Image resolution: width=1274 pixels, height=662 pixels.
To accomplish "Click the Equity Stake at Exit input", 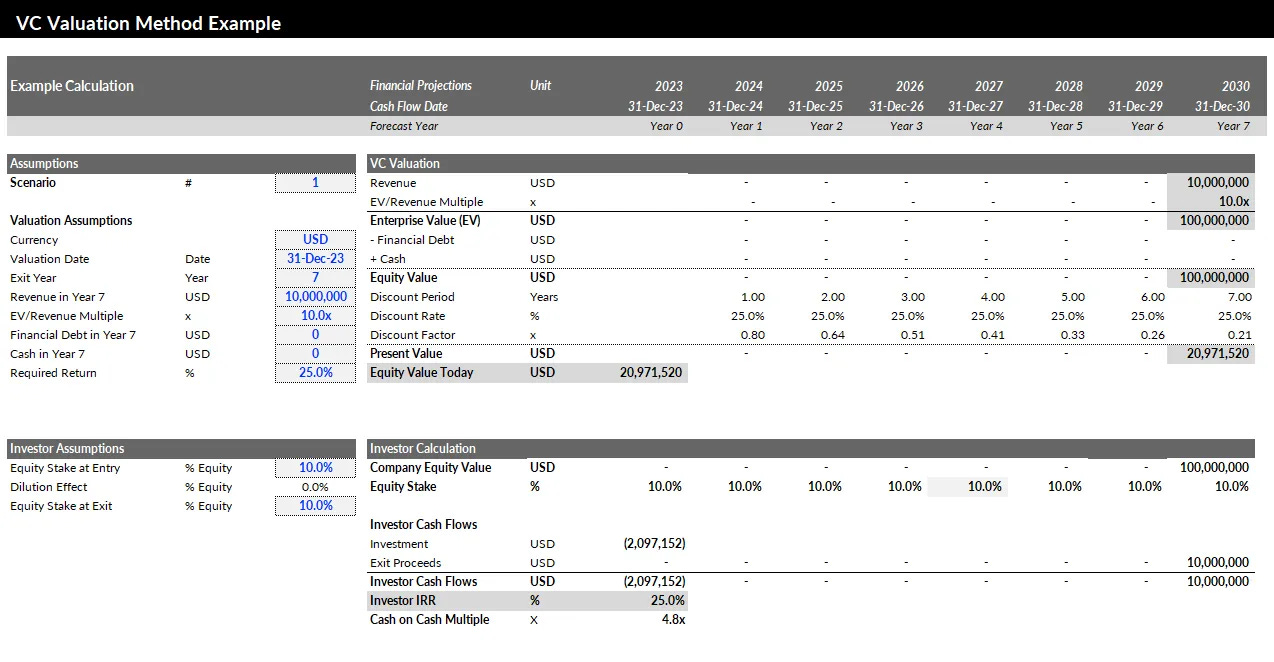I will (315, 505).
